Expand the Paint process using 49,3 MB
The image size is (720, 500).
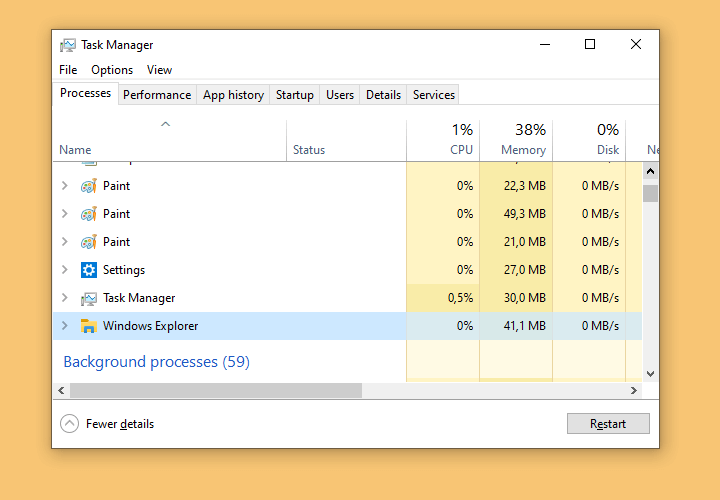[x=65, y=213]
